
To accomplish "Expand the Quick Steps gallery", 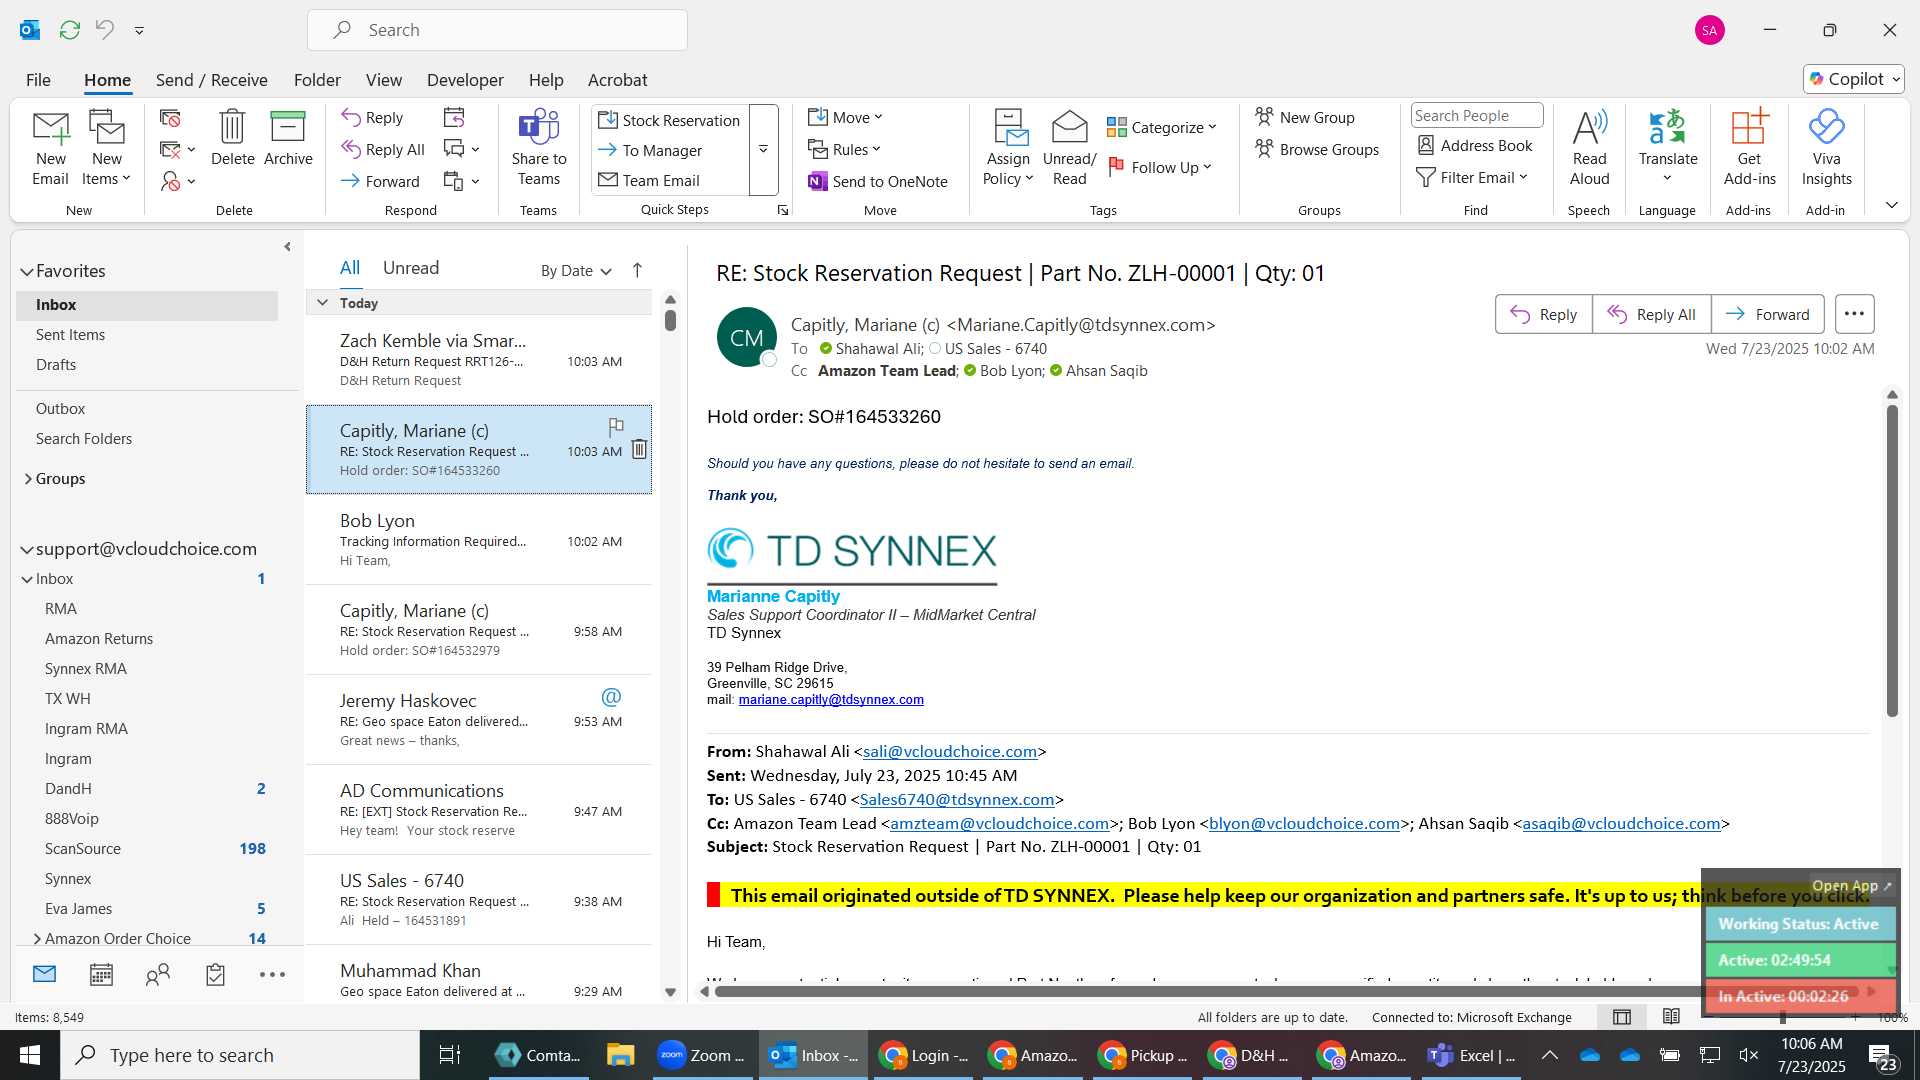I will coord(763,150).
